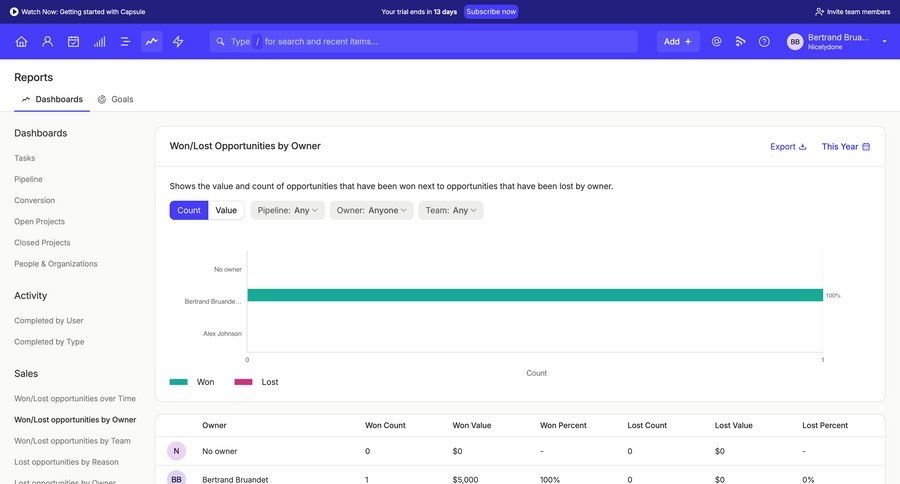
Task: Open the Projects list icon
Action: click(x=125, y=42)
